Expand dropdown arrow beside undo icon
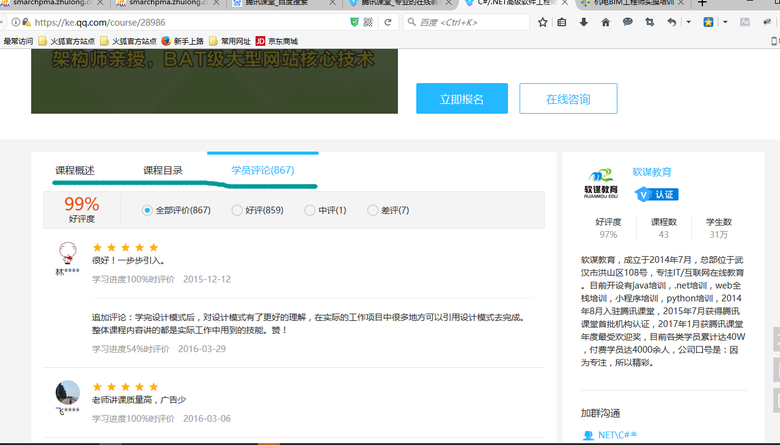Screen dimensions: 780x445 click(x=688, y=22)
